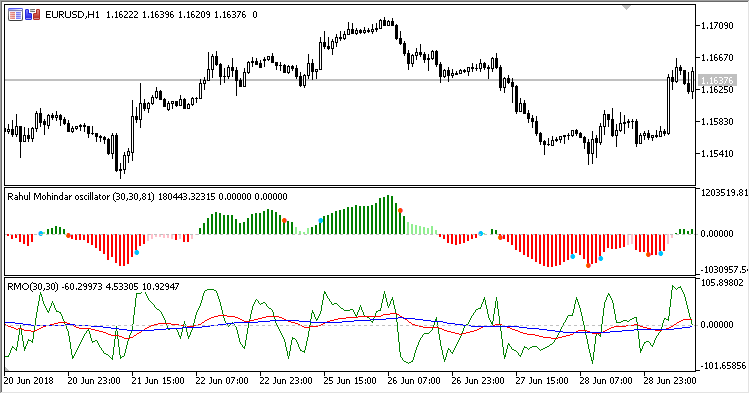Image resolution: width=750 pixels, height=394 pixels.
Task: Click the 1.15410 price axis label
Action: pyautogui.click(x=717, y=153)
